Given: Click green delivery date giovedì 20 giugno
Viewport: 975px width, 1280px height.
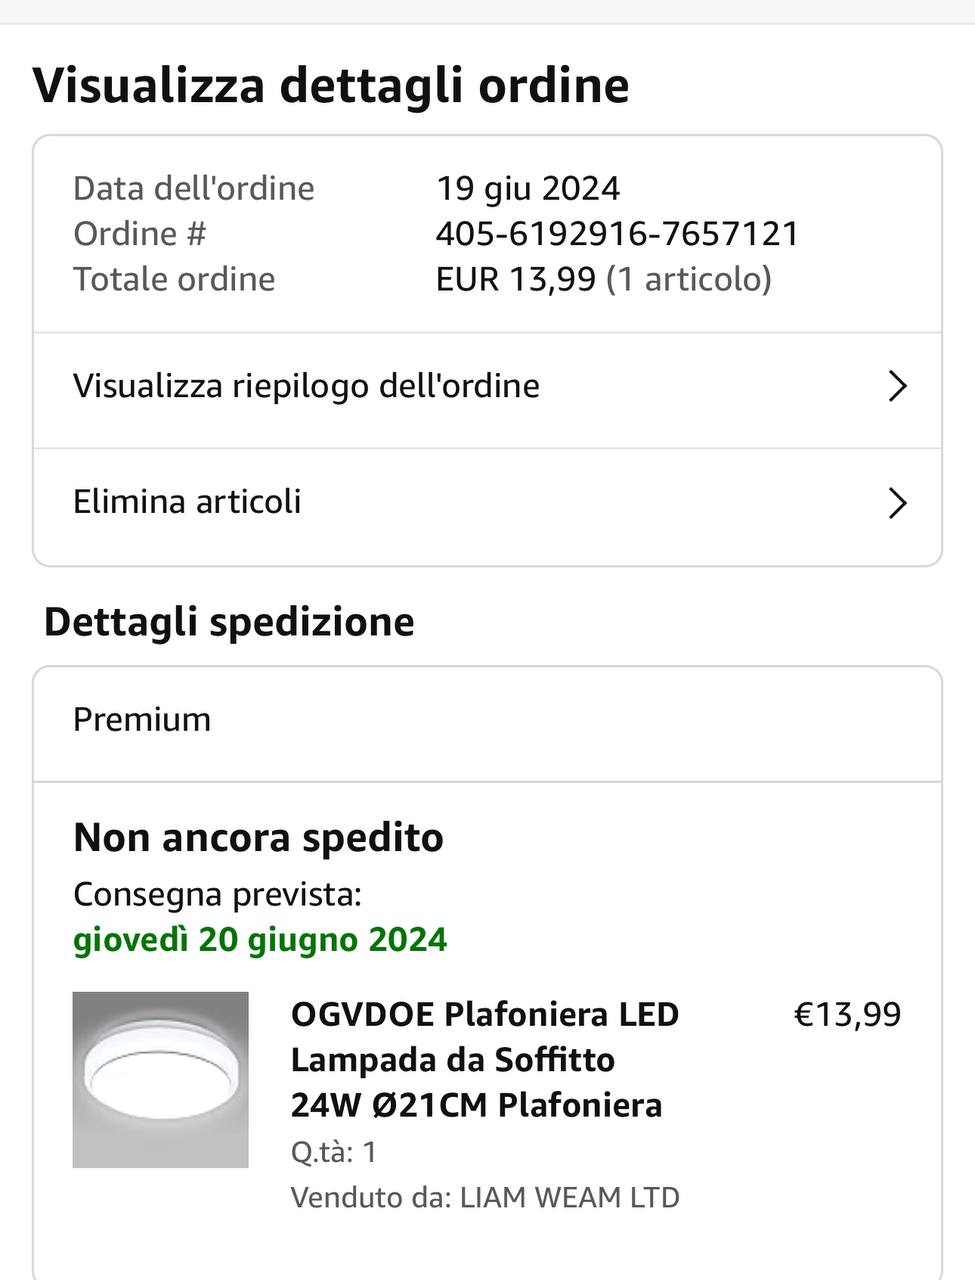Looking at the screenshot, I should tap(260, 940).
